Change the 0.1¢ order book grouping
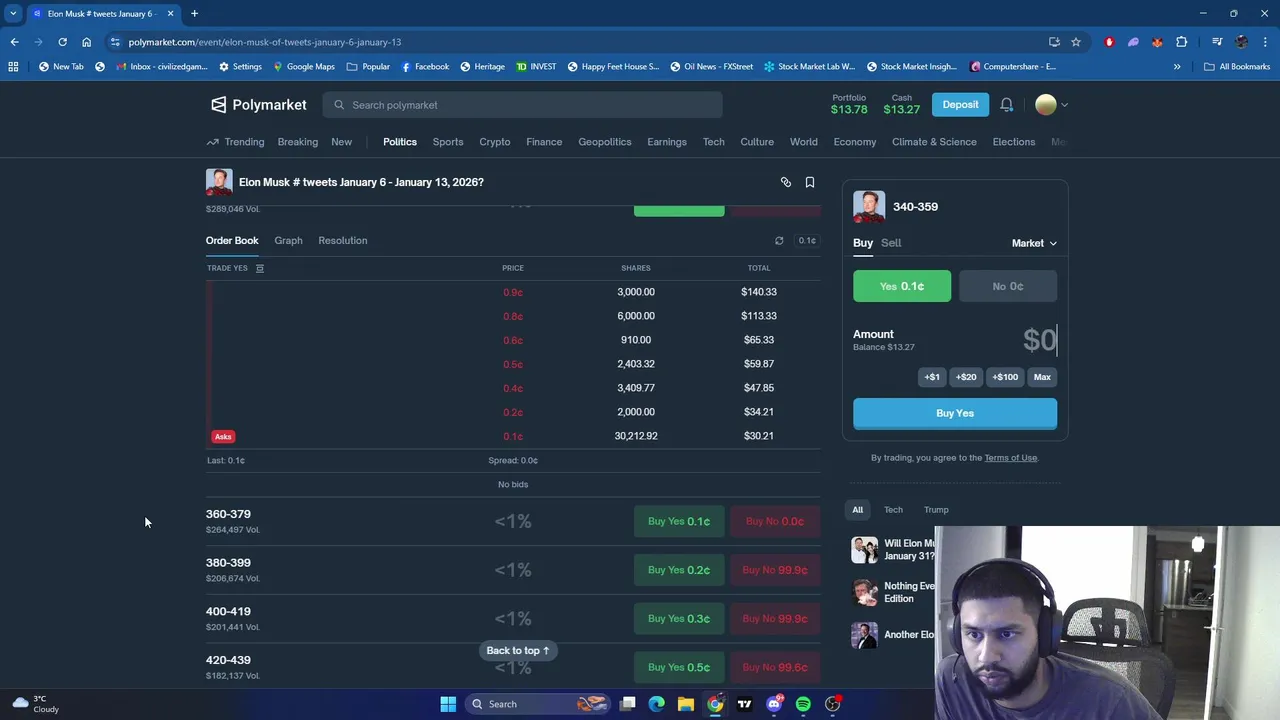 point(807,240)
